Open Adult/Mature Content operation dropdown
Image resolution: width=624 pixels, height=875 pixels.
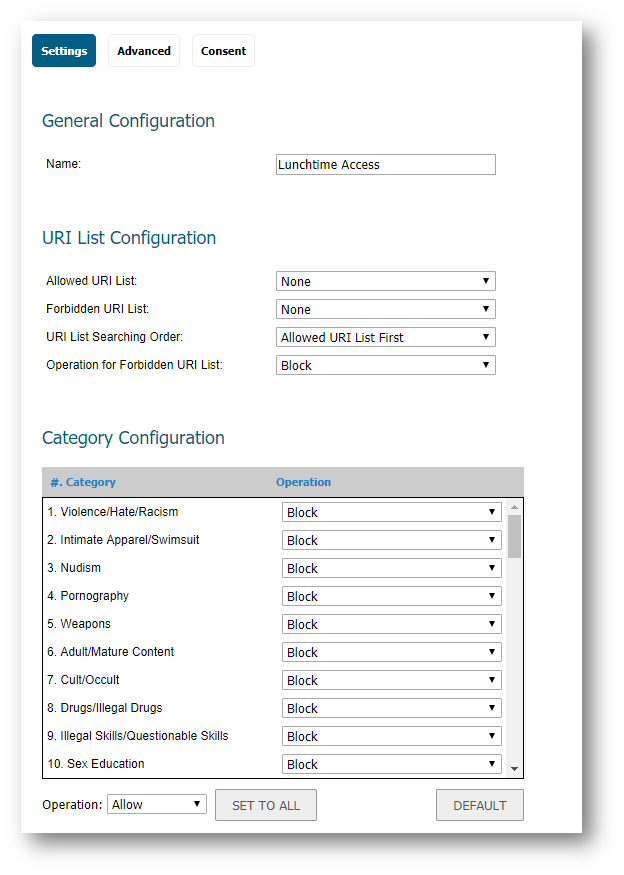point(391,652)
